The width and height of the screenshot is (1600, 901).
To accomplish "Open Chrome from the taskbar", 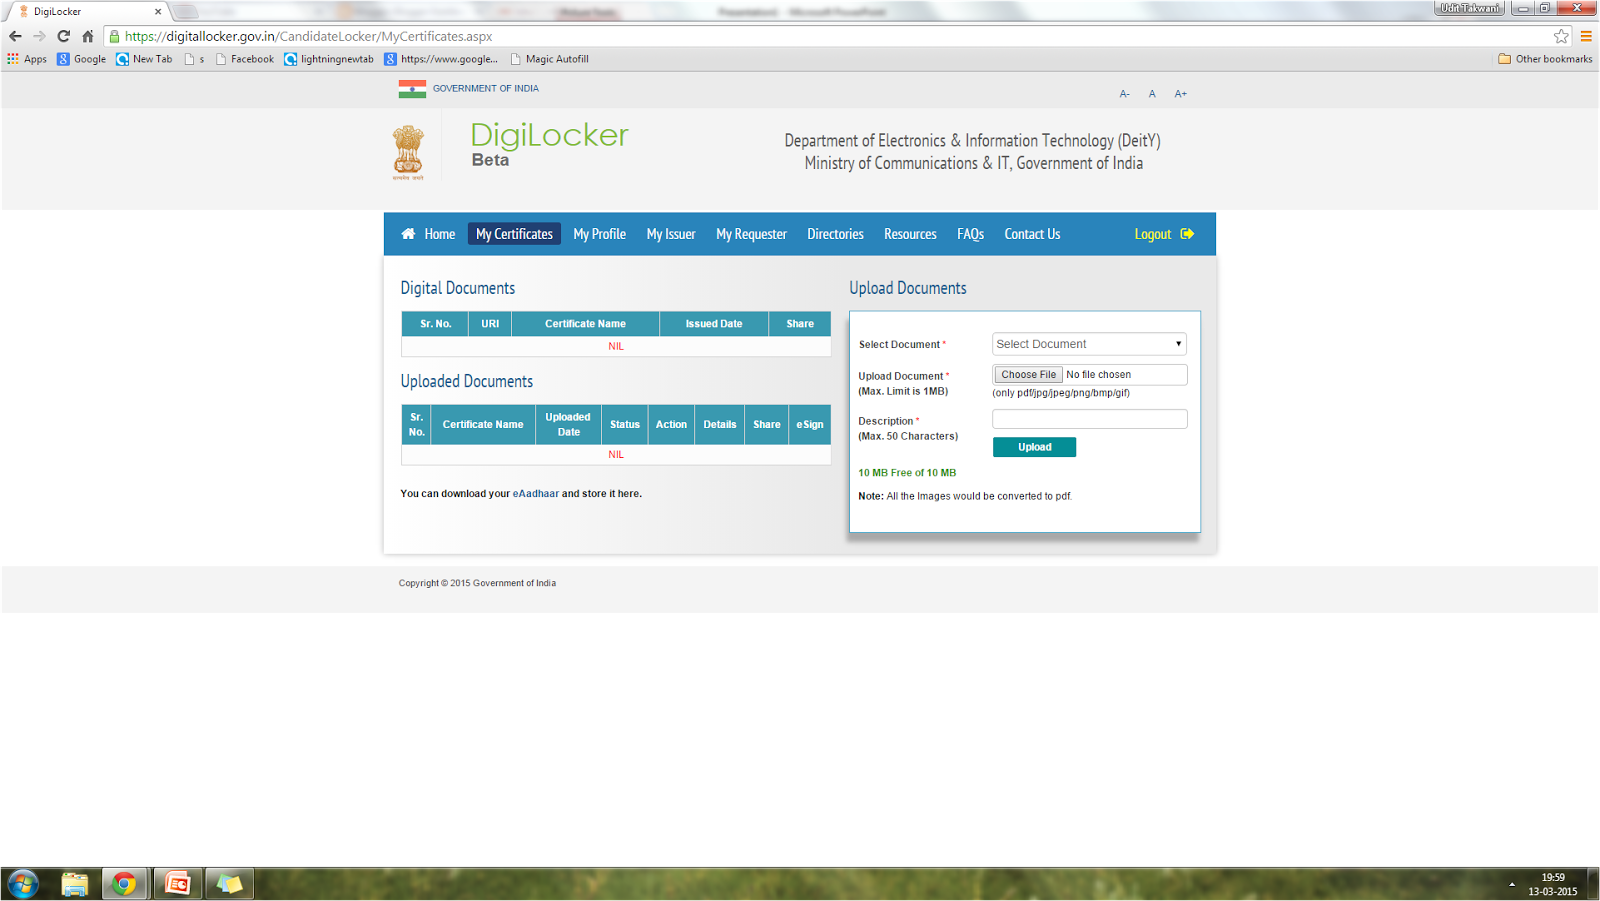I will click(x=124, y=884).
